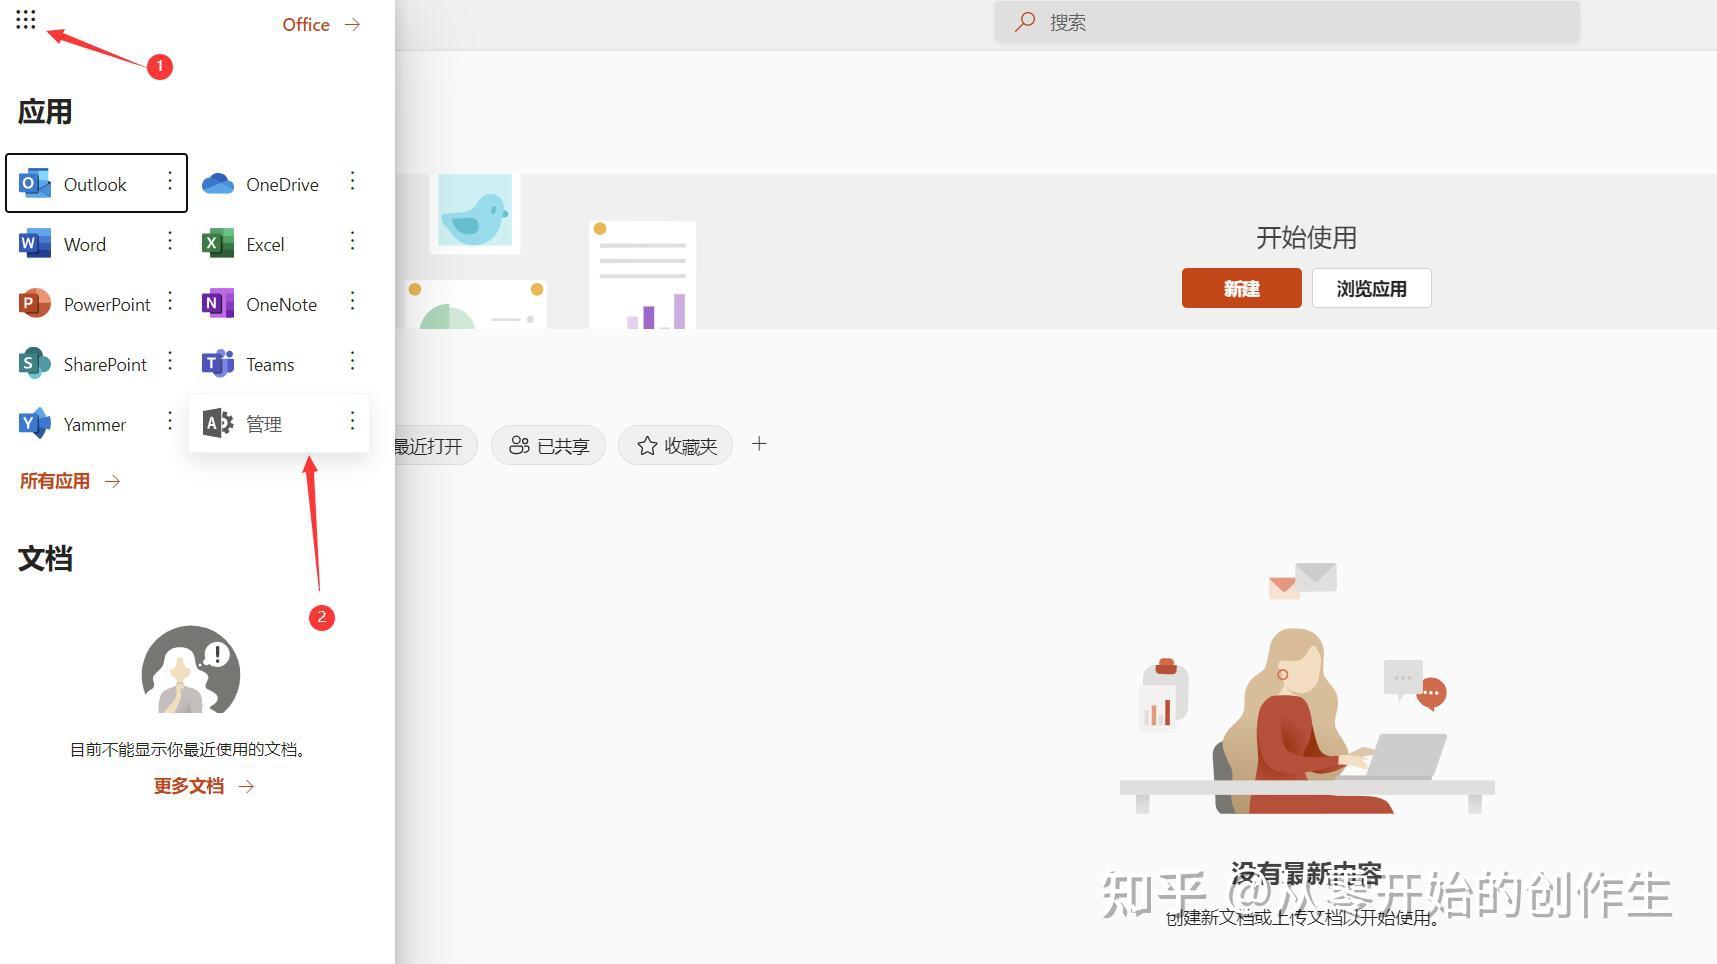
Task: Switch to the 已共享 tab
Action: [548, 445]
